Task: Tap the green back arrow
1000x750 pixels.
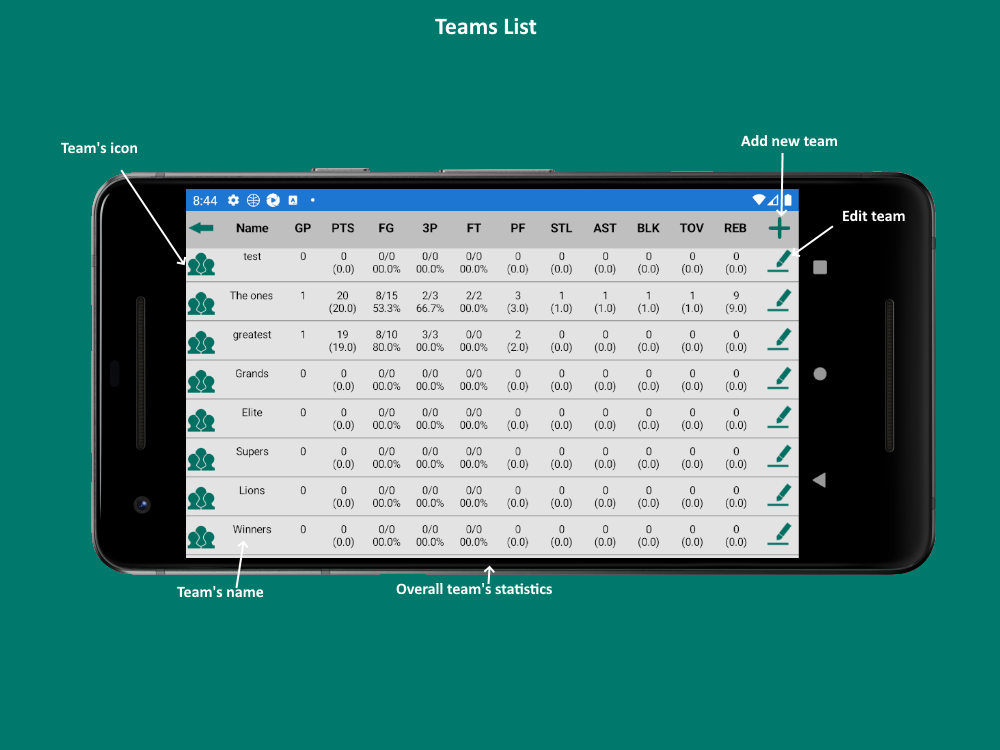Action: (201, 228)
